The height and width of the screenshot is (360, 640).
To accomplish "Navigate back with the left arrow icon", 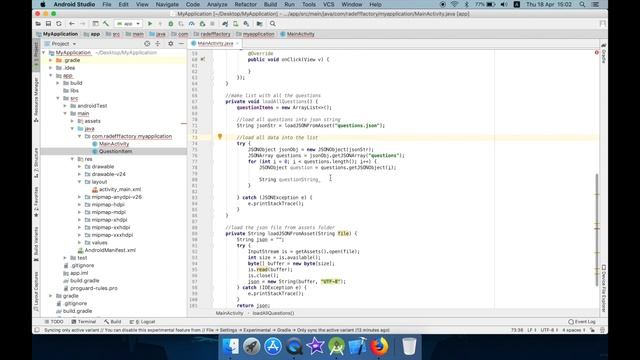I will tap(71, 24).
